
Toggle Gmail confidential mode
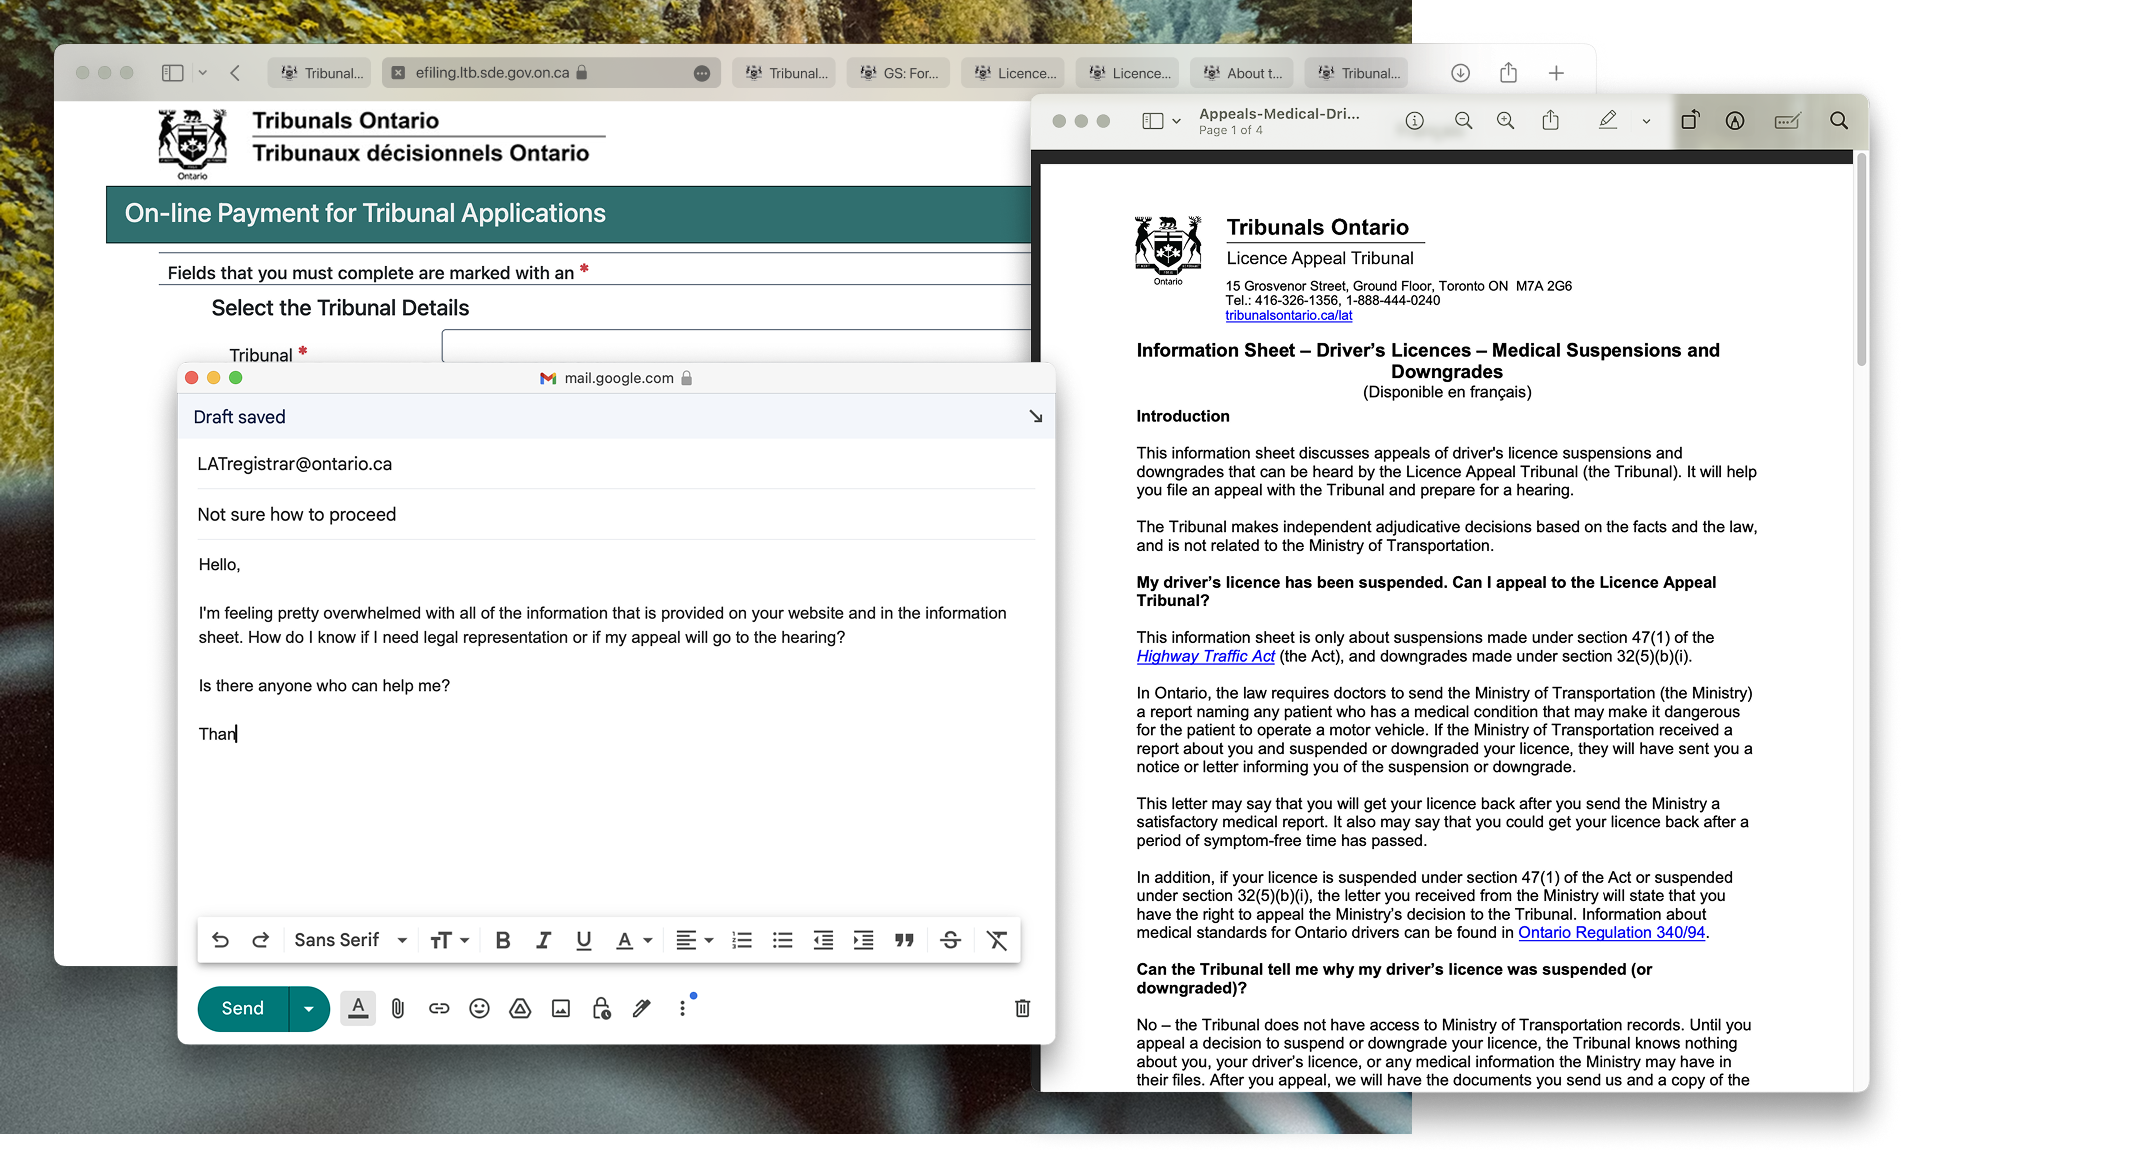pyautogui.click(x=601, y=1008)
